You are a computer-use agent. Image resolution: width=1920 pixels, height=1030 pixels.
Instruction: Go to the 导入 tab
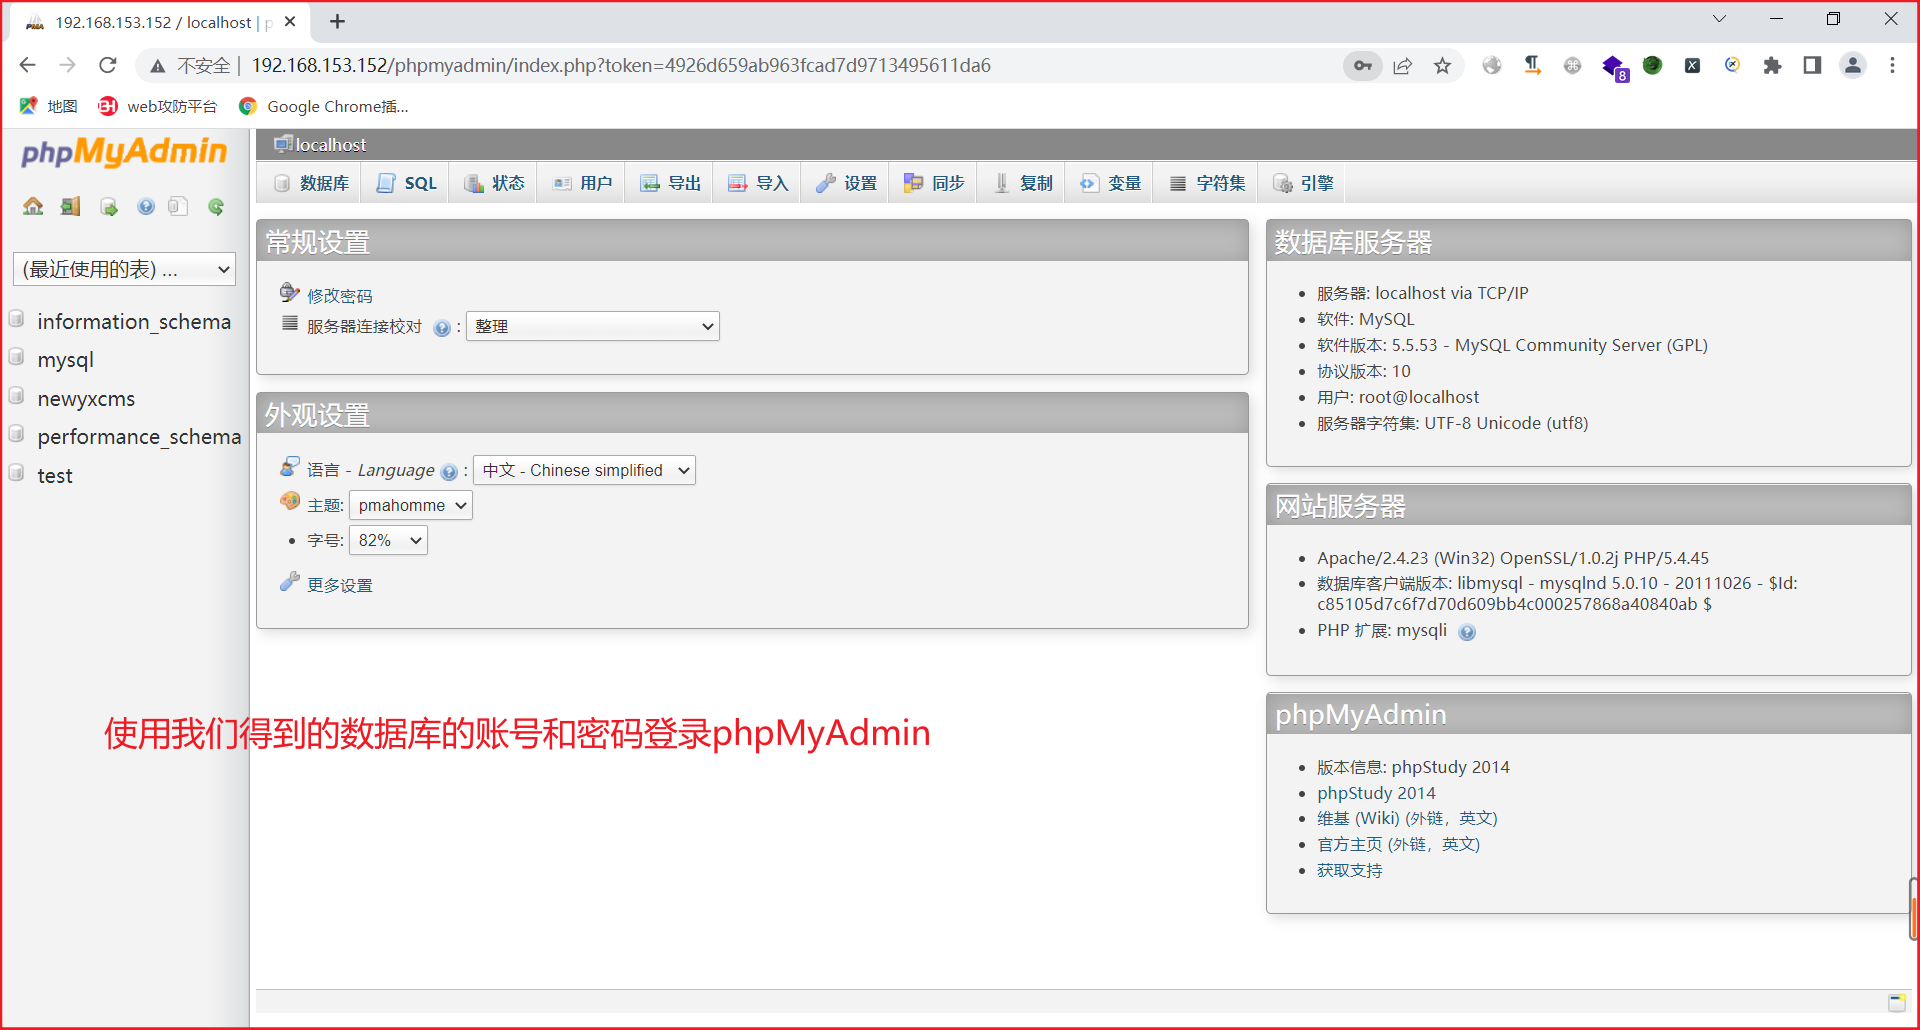[758, 183]
